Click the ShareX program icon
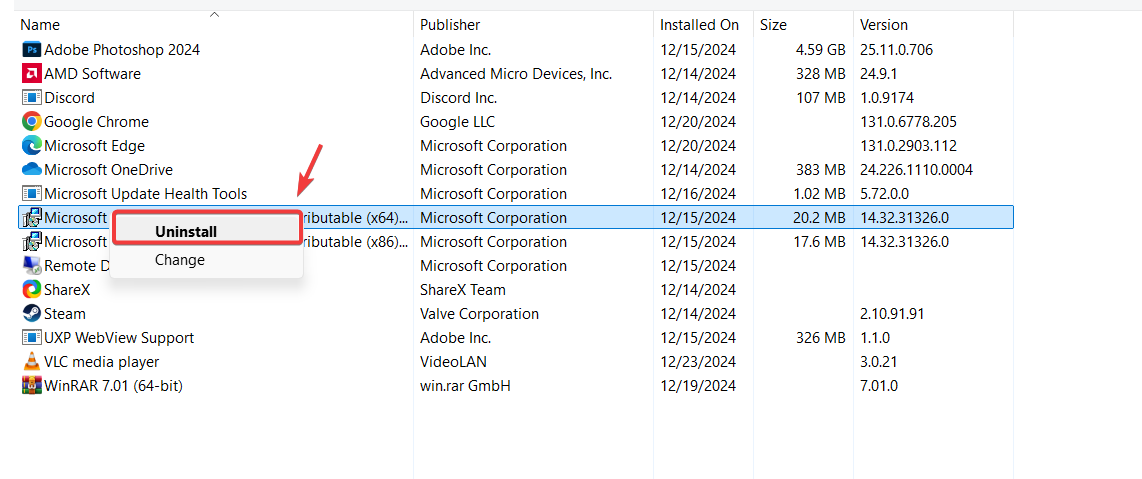The image size is (1142, 479). click(x=31, y=290)
